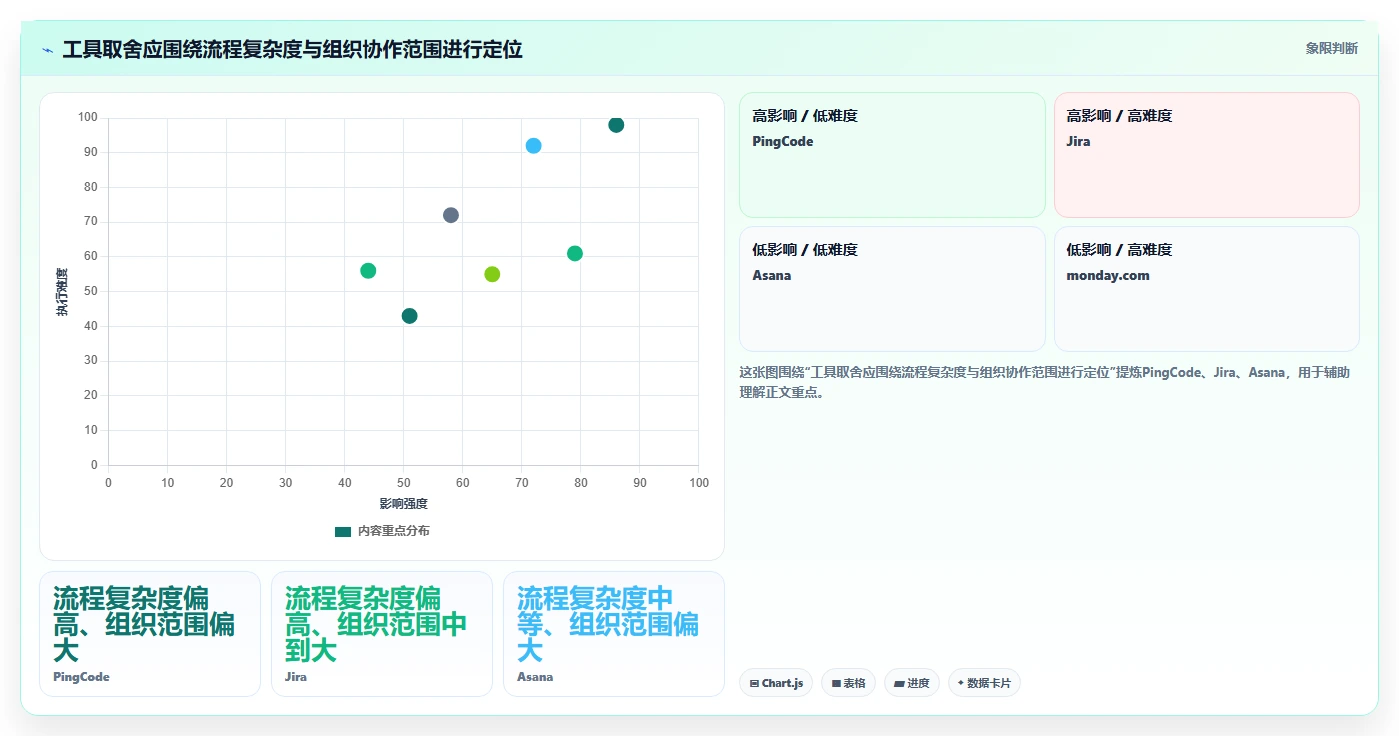Click the lime green scatter point
Screen dimensions: 1399x736
point(492,274)
